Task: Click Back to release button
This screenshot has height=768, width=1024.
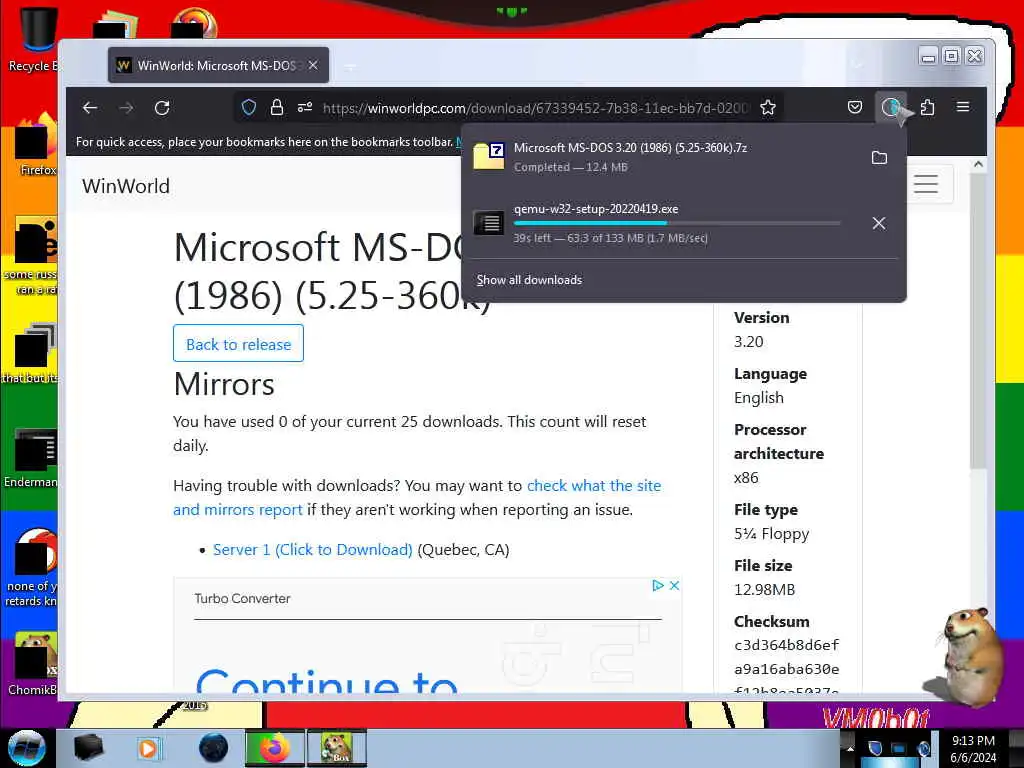Action: coord(238,344)
